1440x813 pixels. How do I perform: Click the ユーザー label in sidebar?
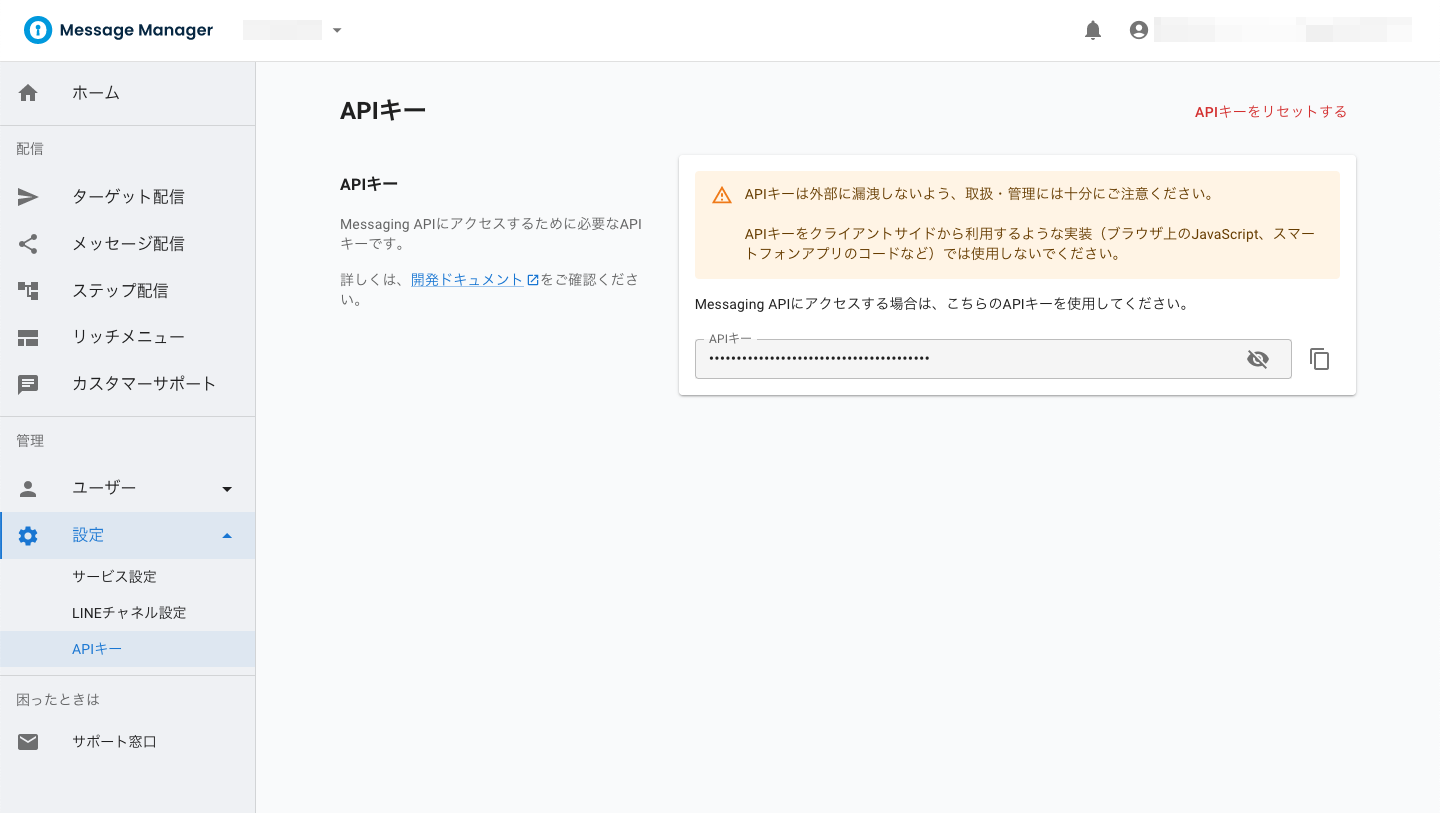pyautogui.click(x=104, y=488)
